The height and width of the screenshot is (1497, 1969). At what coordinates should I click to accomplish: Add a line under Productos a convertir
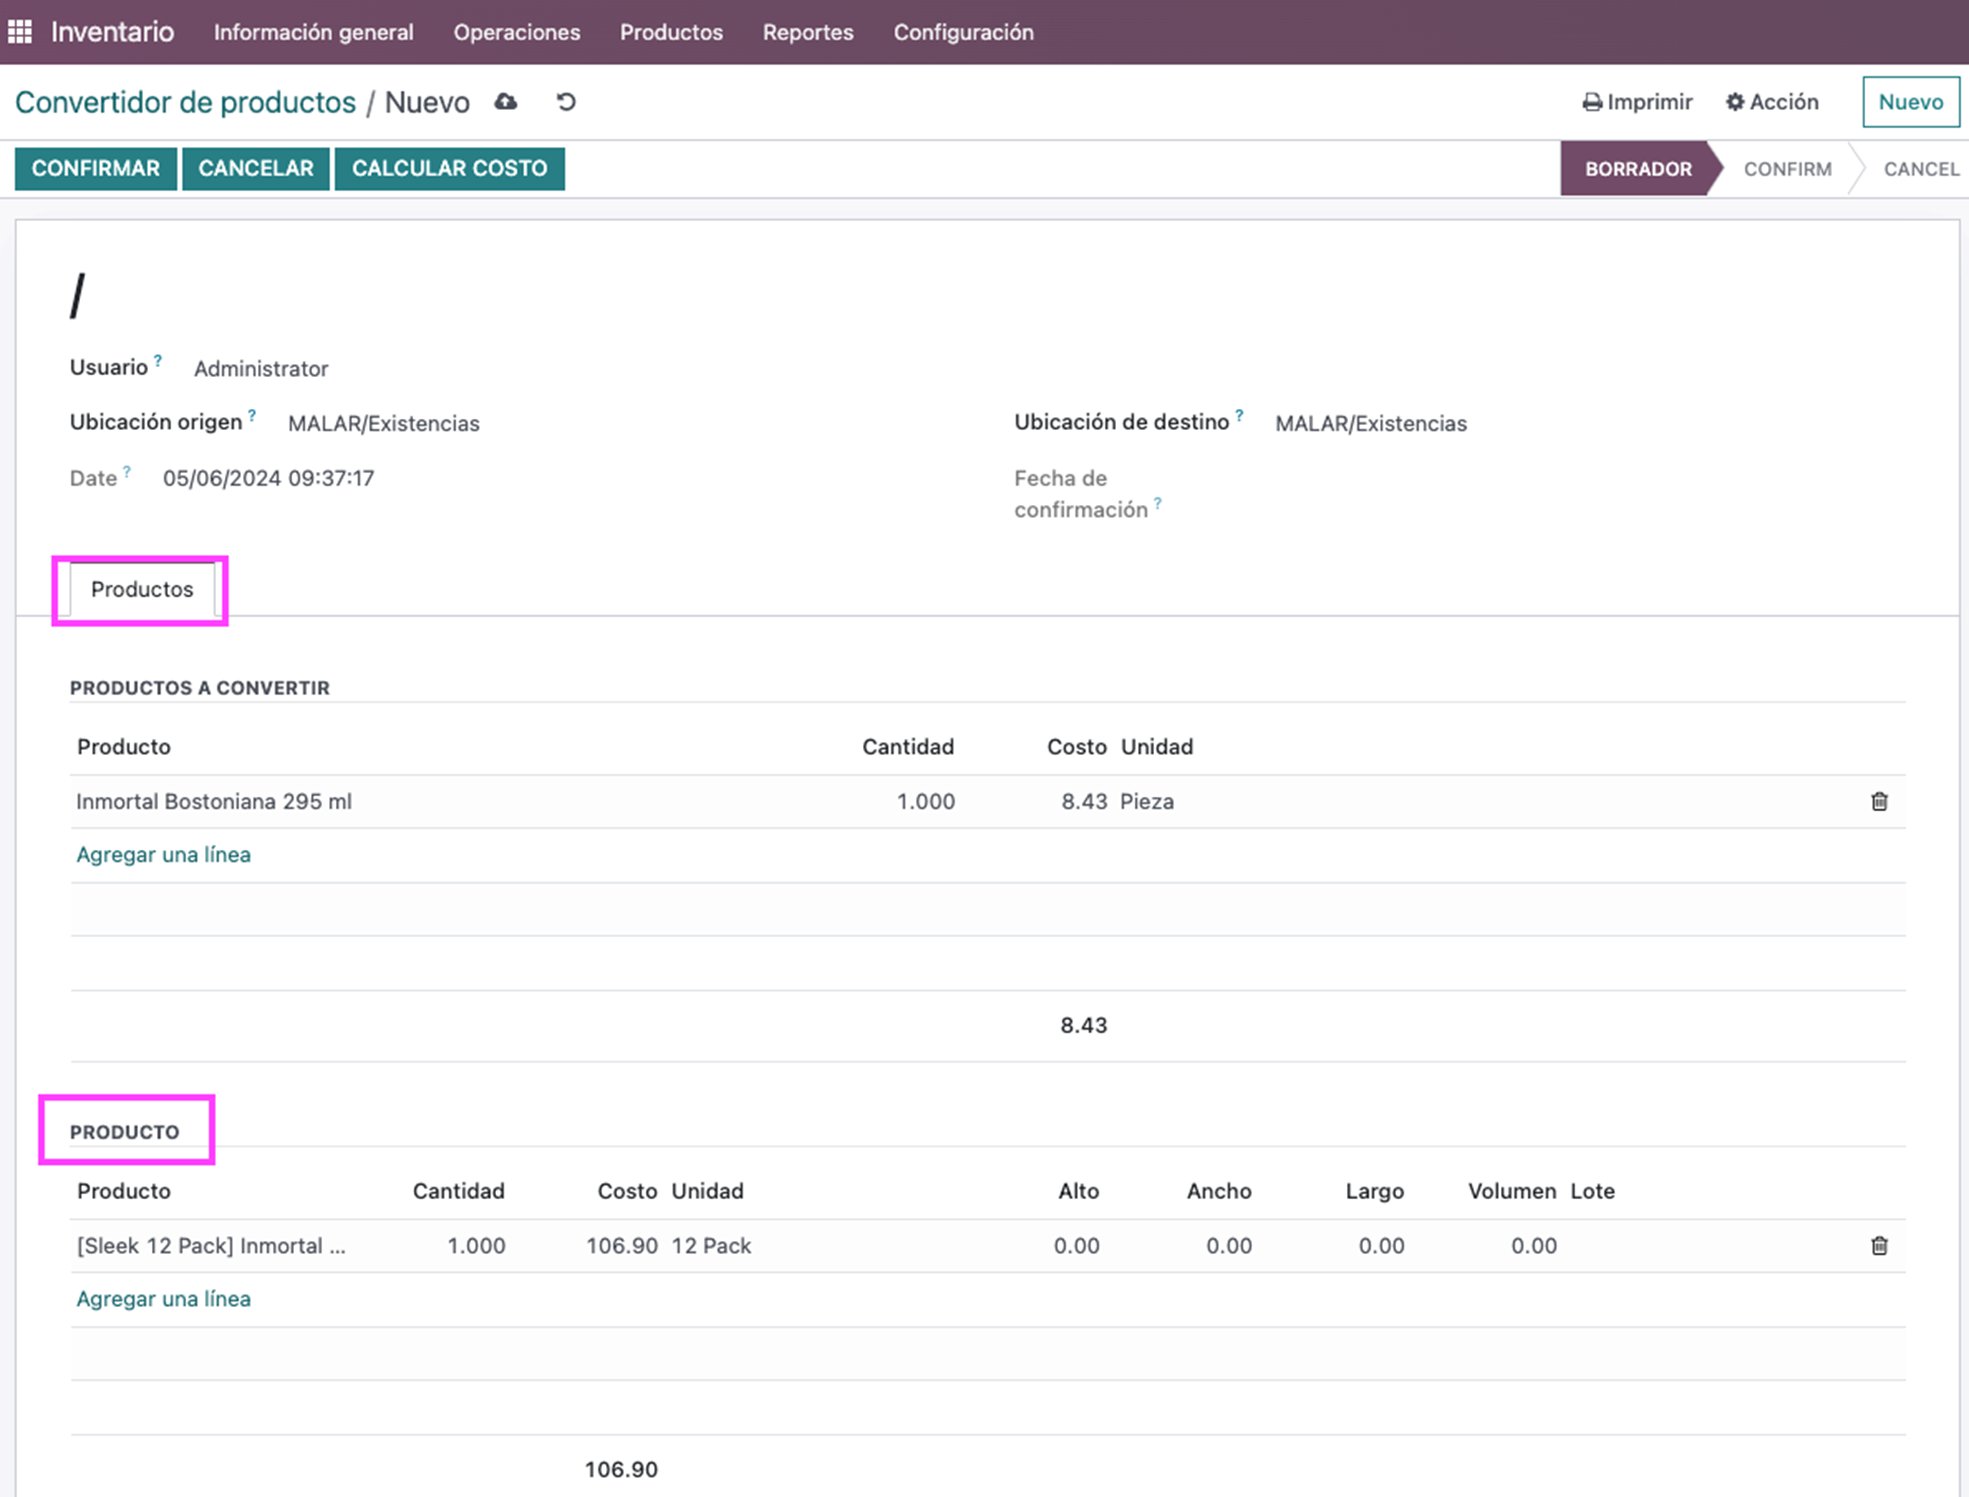coord(164,854)
